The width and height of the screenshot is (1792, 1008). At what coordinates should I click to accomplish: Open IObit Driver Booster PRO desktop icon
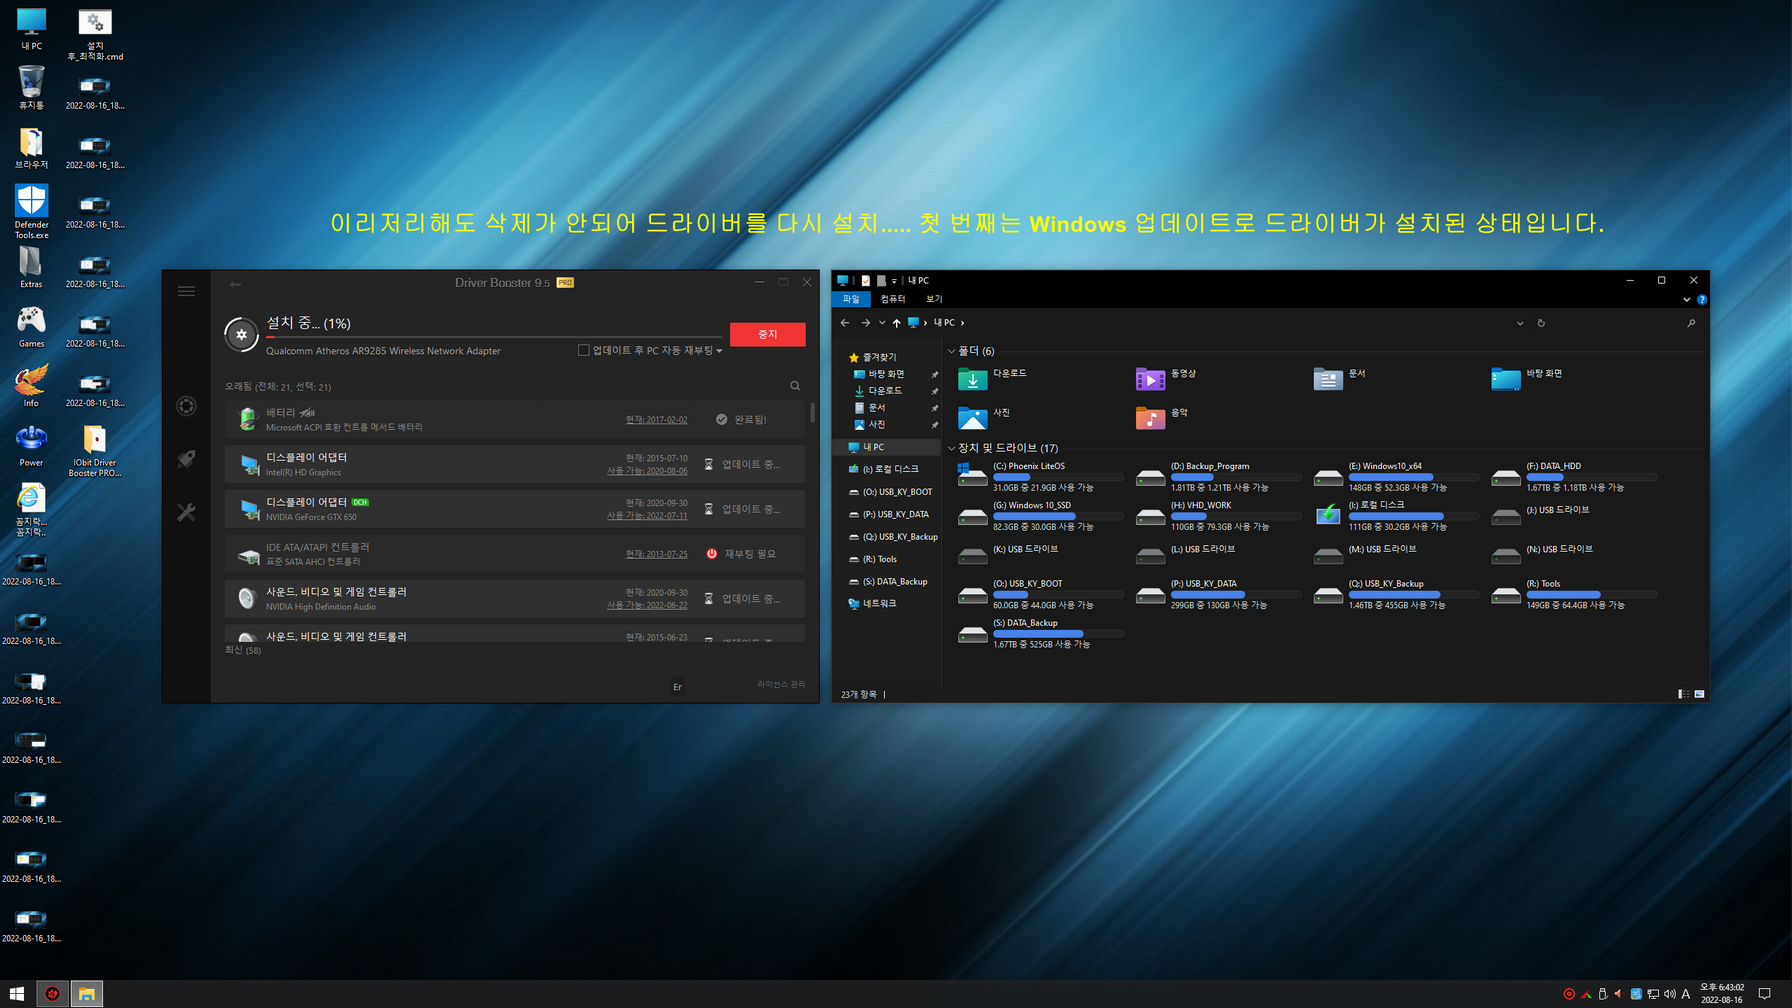point(95,452)
